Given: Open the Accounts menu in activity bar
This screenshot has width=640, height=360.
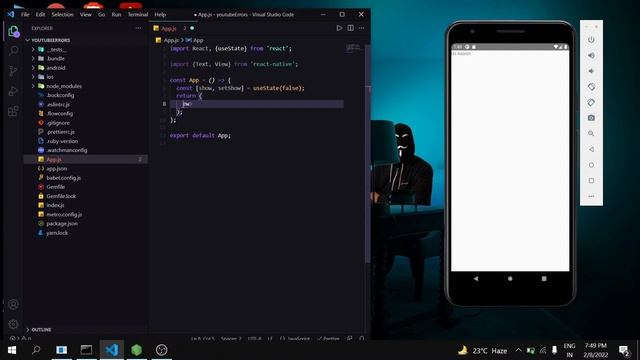Looking at the screenshot, I should click(x=13, y=304).
